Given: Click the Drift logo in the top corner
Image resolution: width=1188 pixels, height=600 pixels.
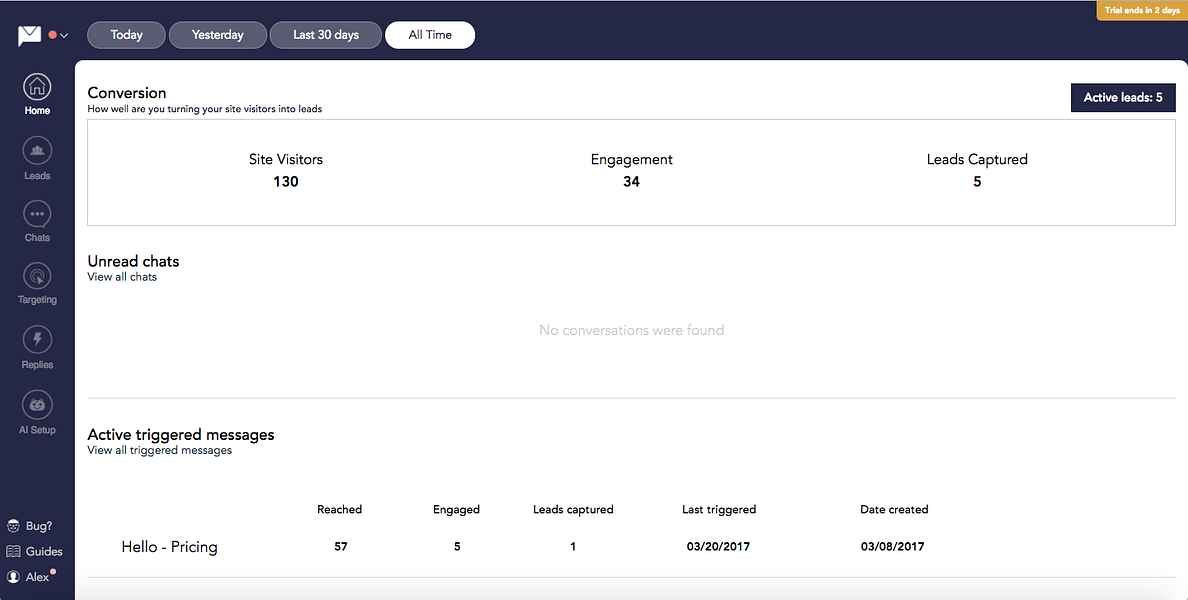Looking at the screenshot, I should pos(27,34).
